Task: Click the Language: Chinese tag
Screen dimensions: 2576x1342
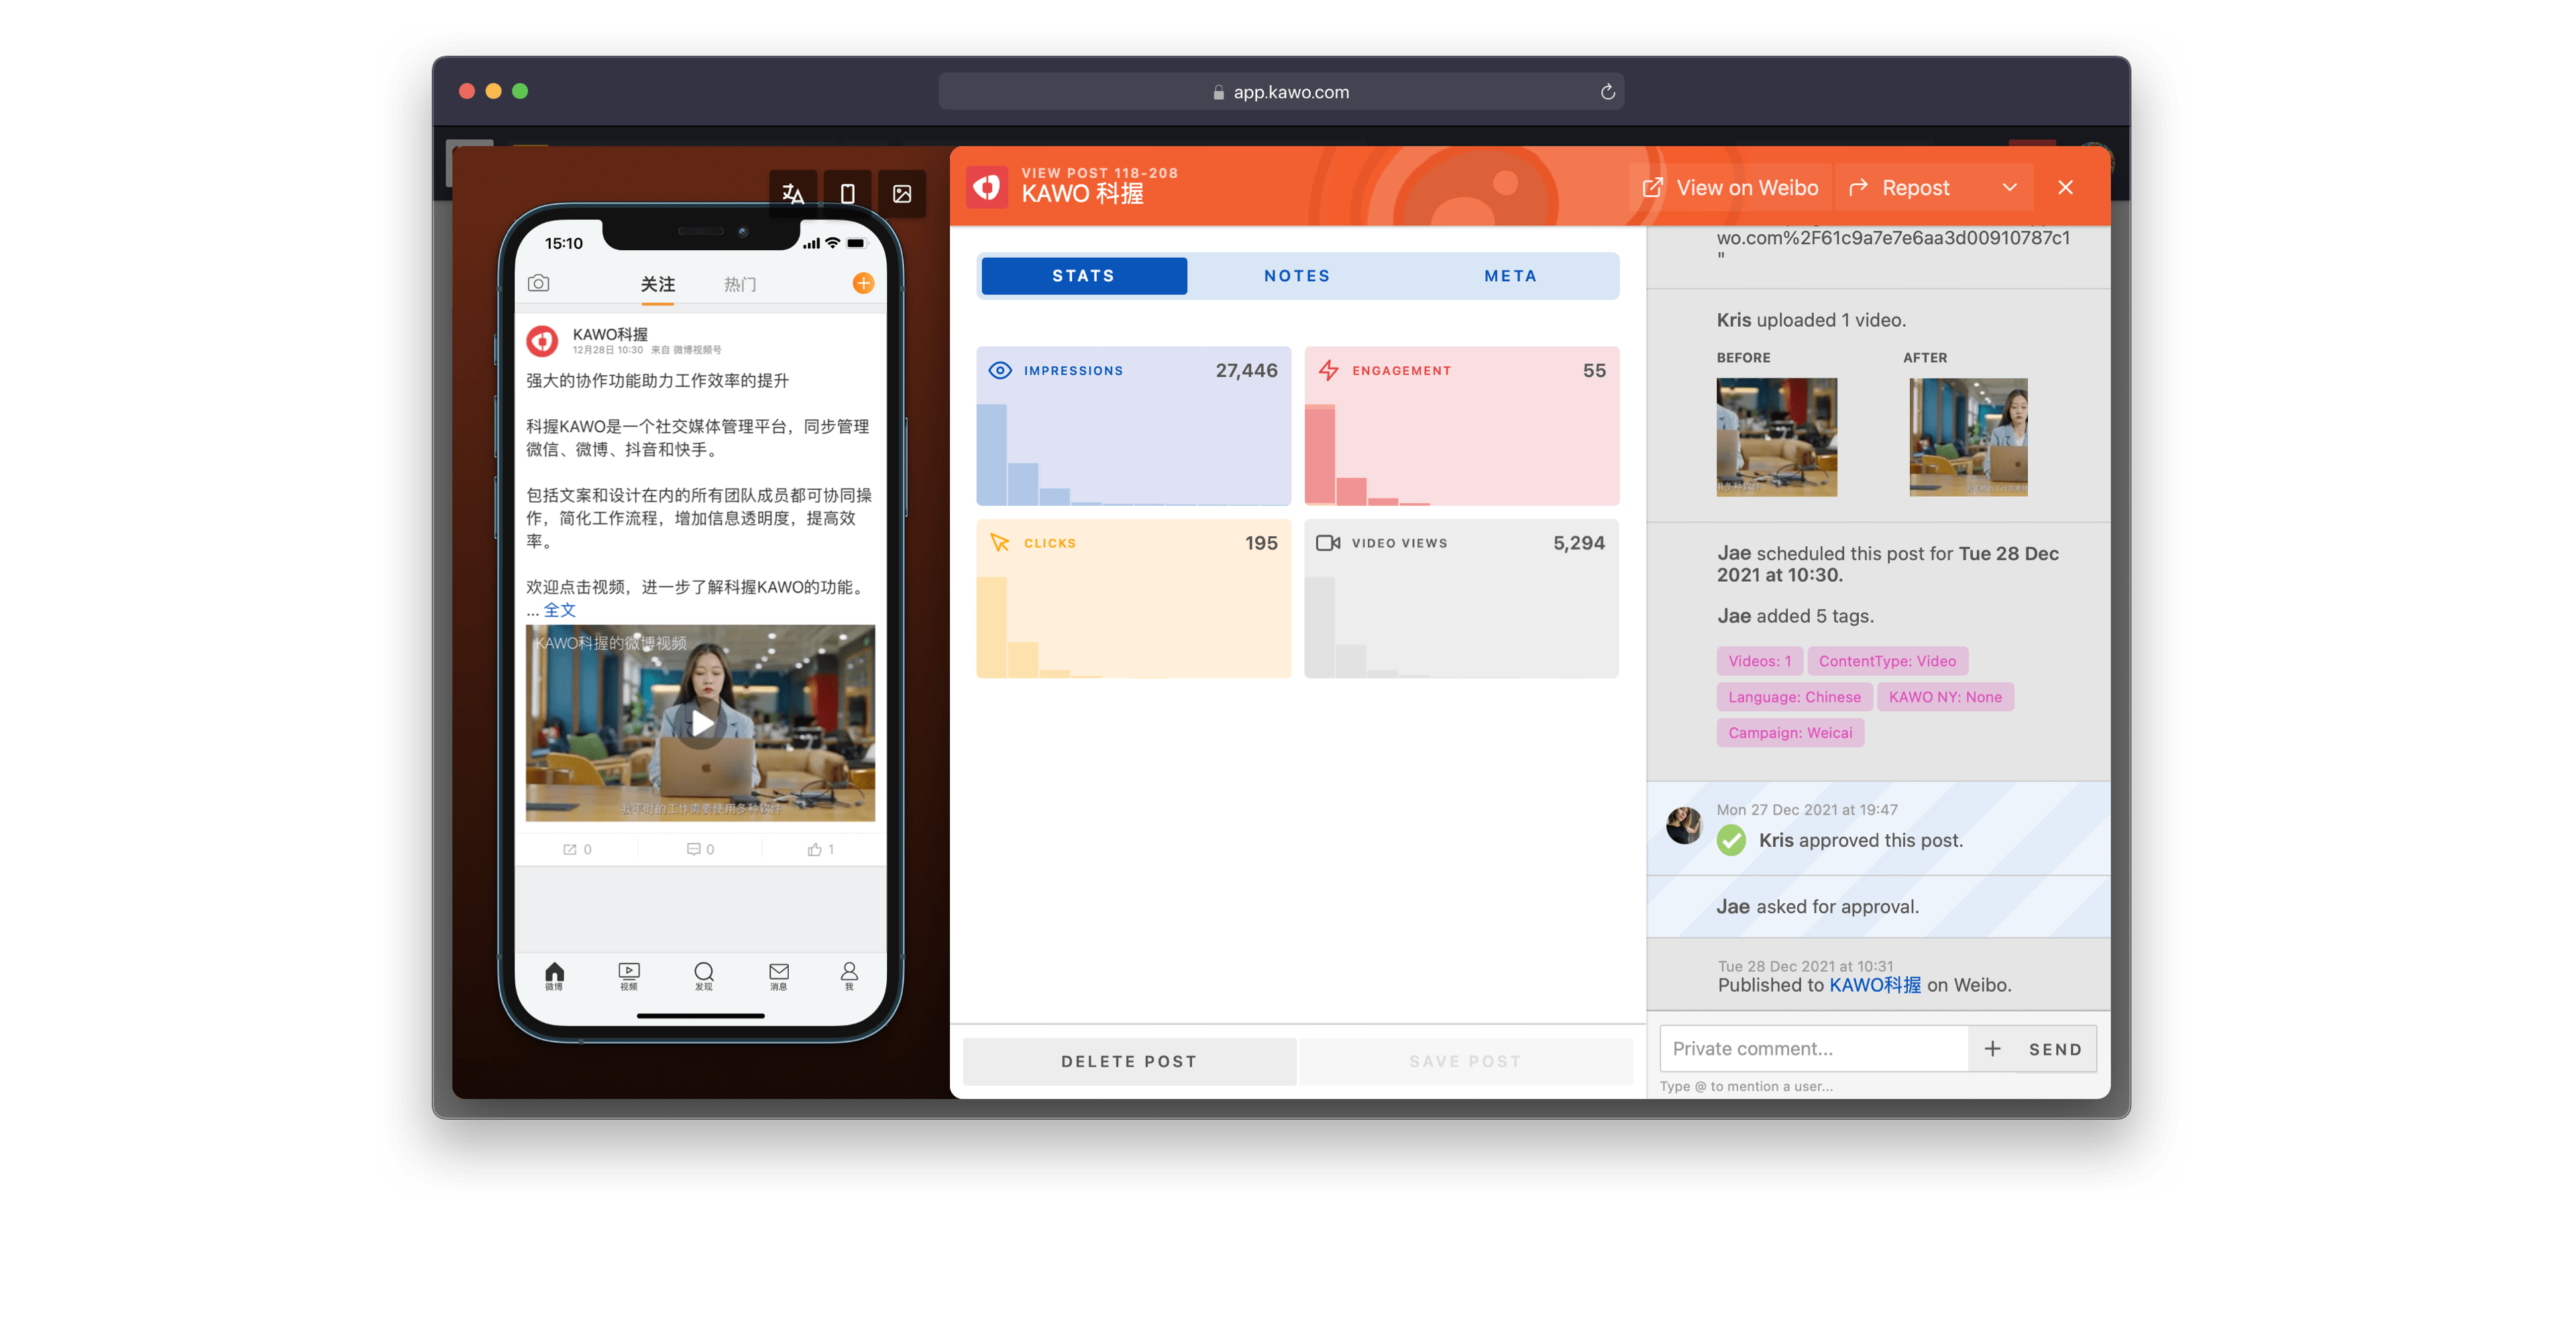Action: (1794, 697)
